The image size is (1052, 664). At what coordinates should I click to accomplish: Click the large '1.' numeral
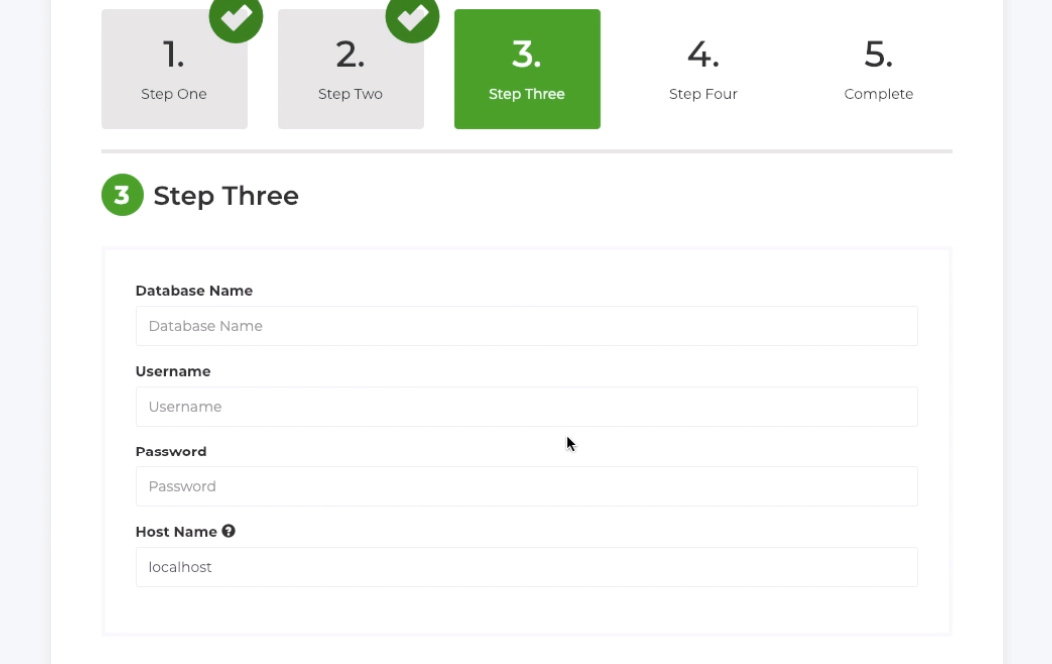tap(174, 55)
